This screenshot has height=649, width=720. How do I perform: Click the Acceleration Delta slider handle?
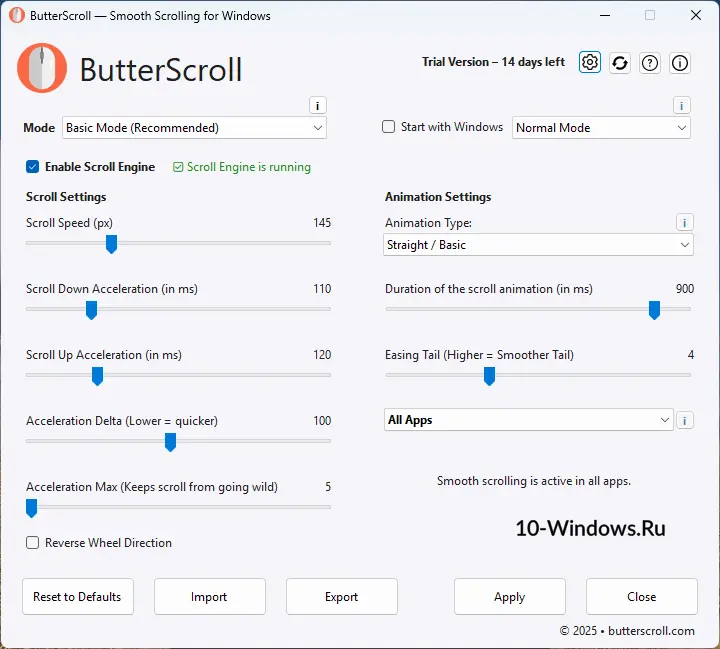tap(170, 442)
